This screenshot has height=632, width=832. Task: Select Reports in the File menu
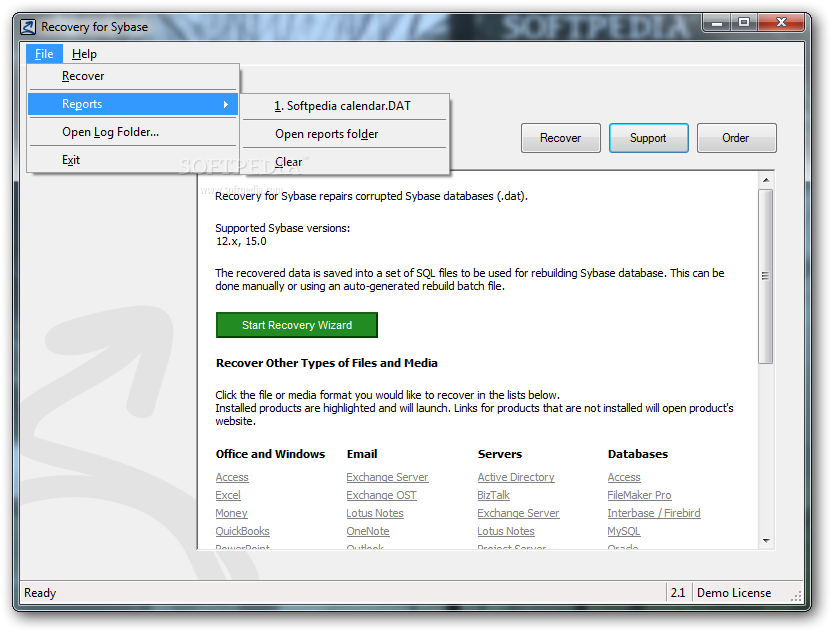[x=133, y=104]
